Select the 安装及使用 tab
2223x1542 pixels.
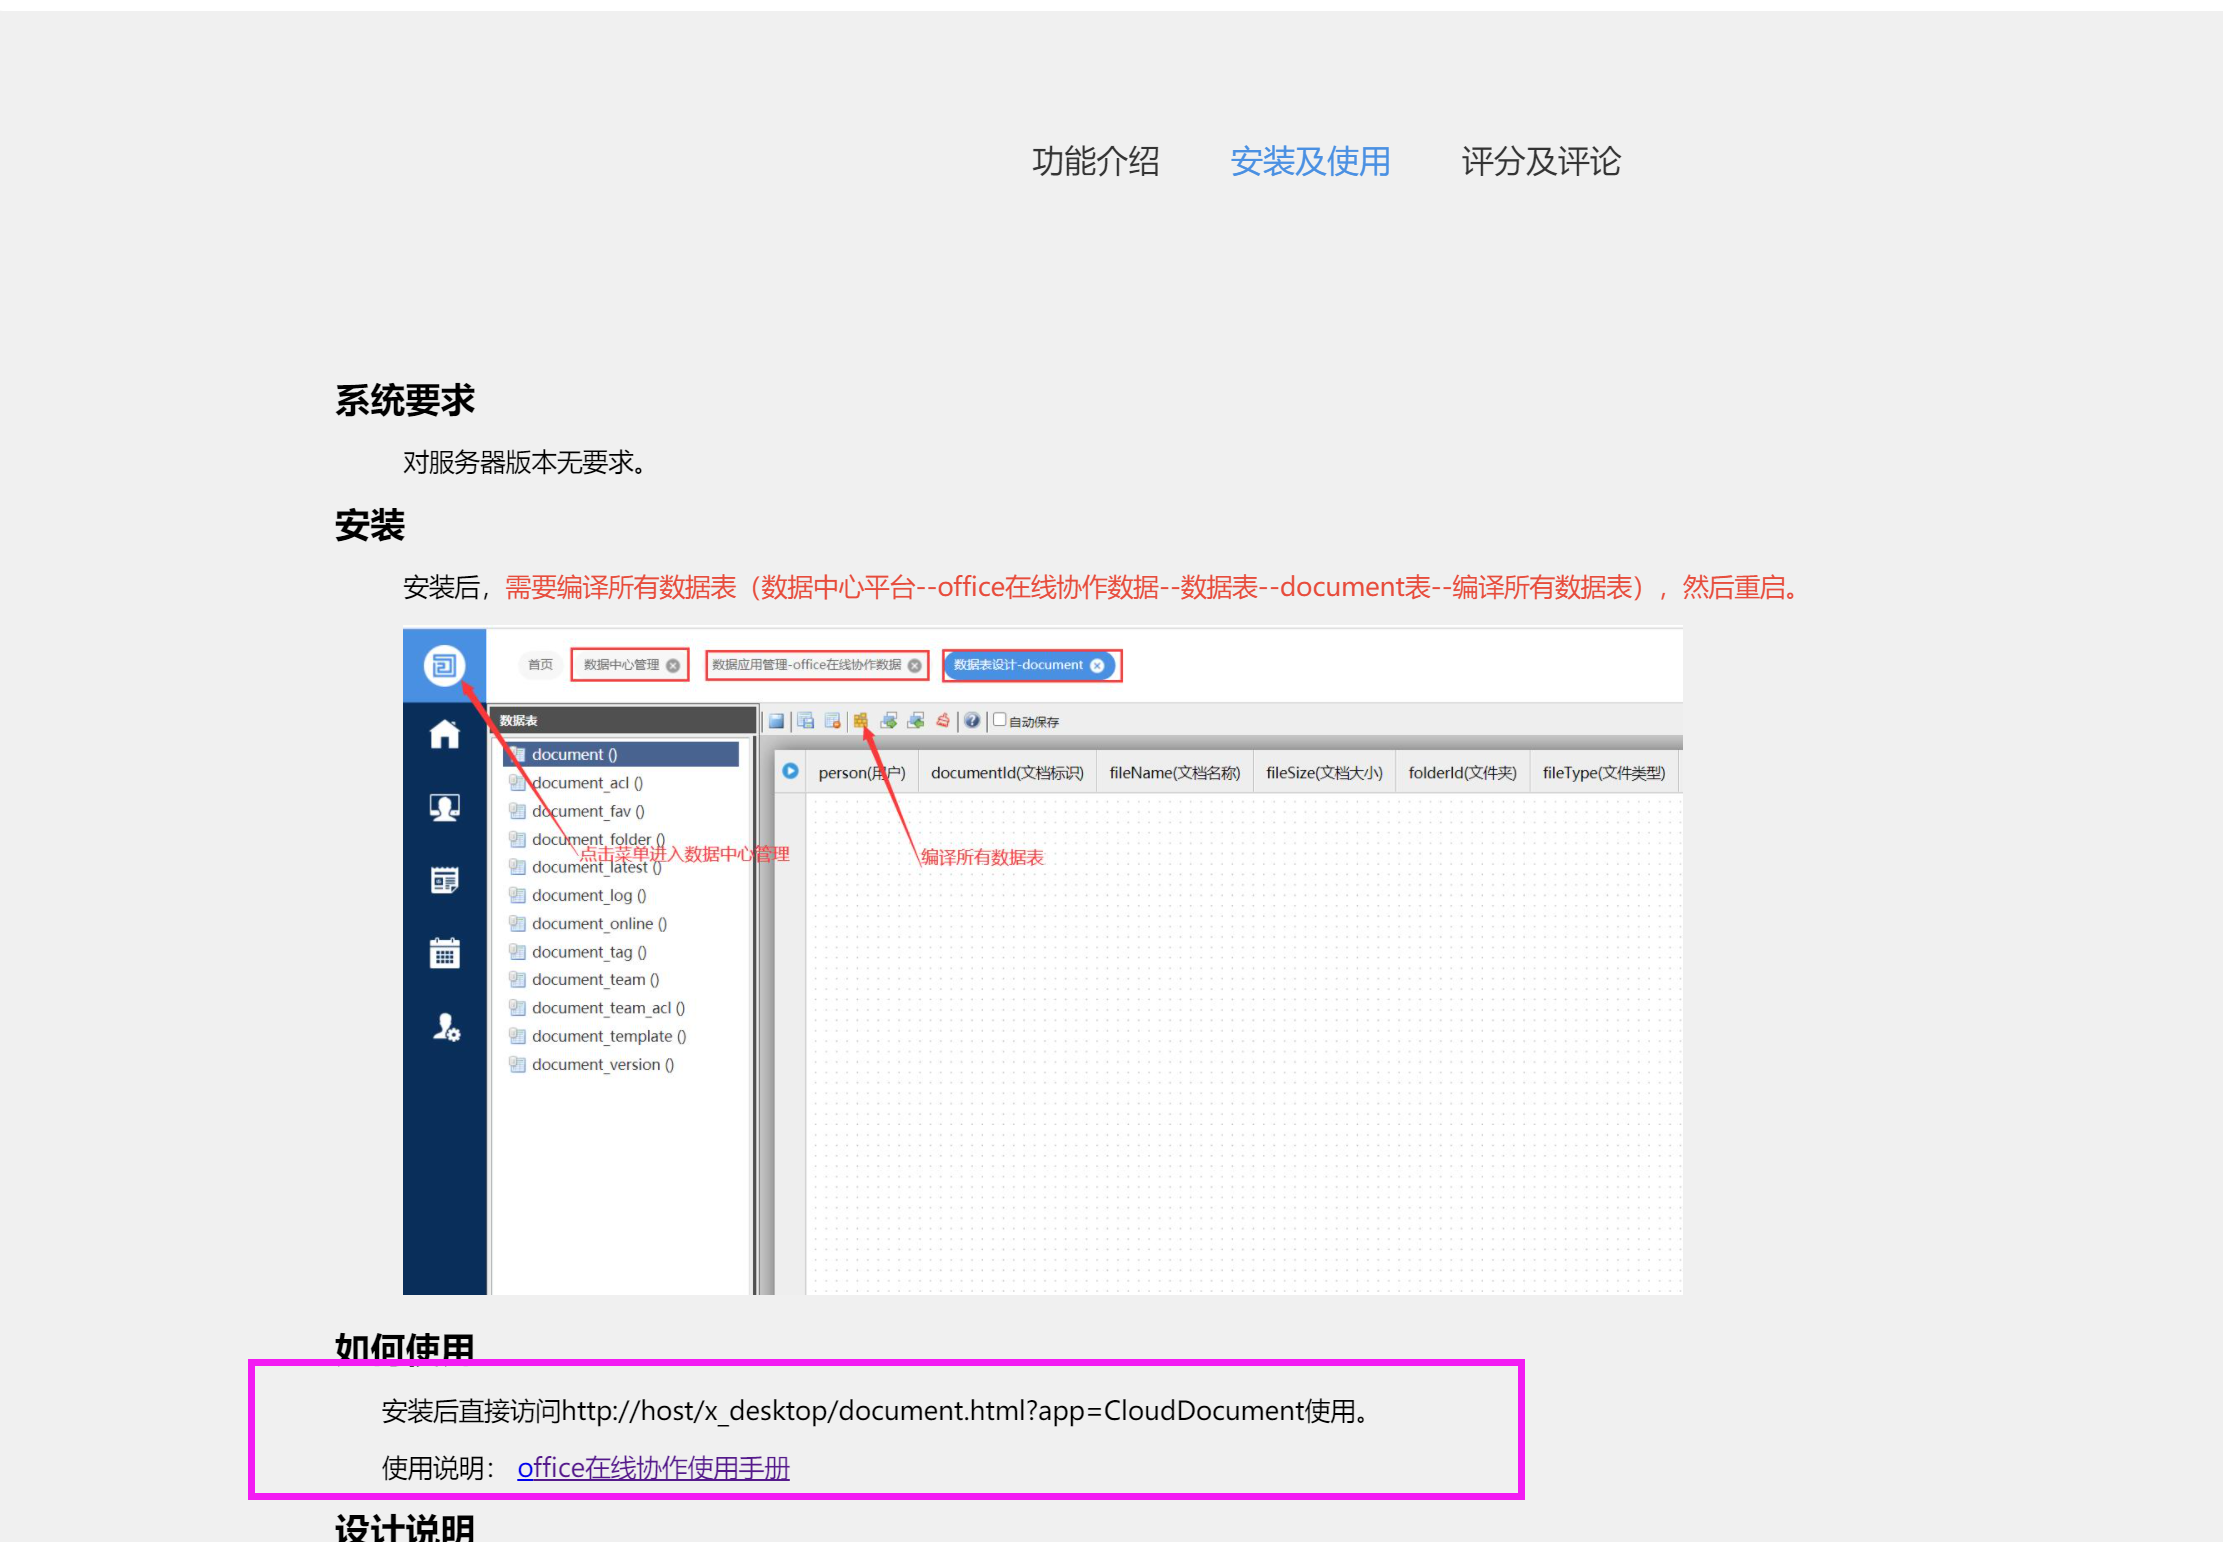(1310, 161)
